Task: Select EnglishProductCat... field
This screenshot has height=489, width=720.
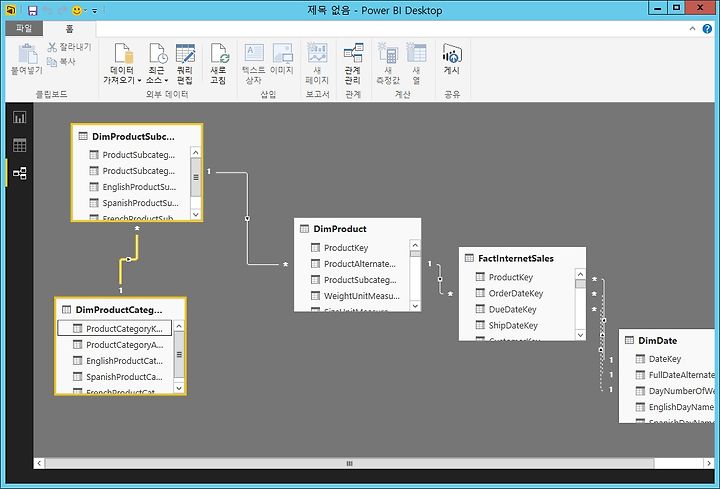Action: point(118,361)
